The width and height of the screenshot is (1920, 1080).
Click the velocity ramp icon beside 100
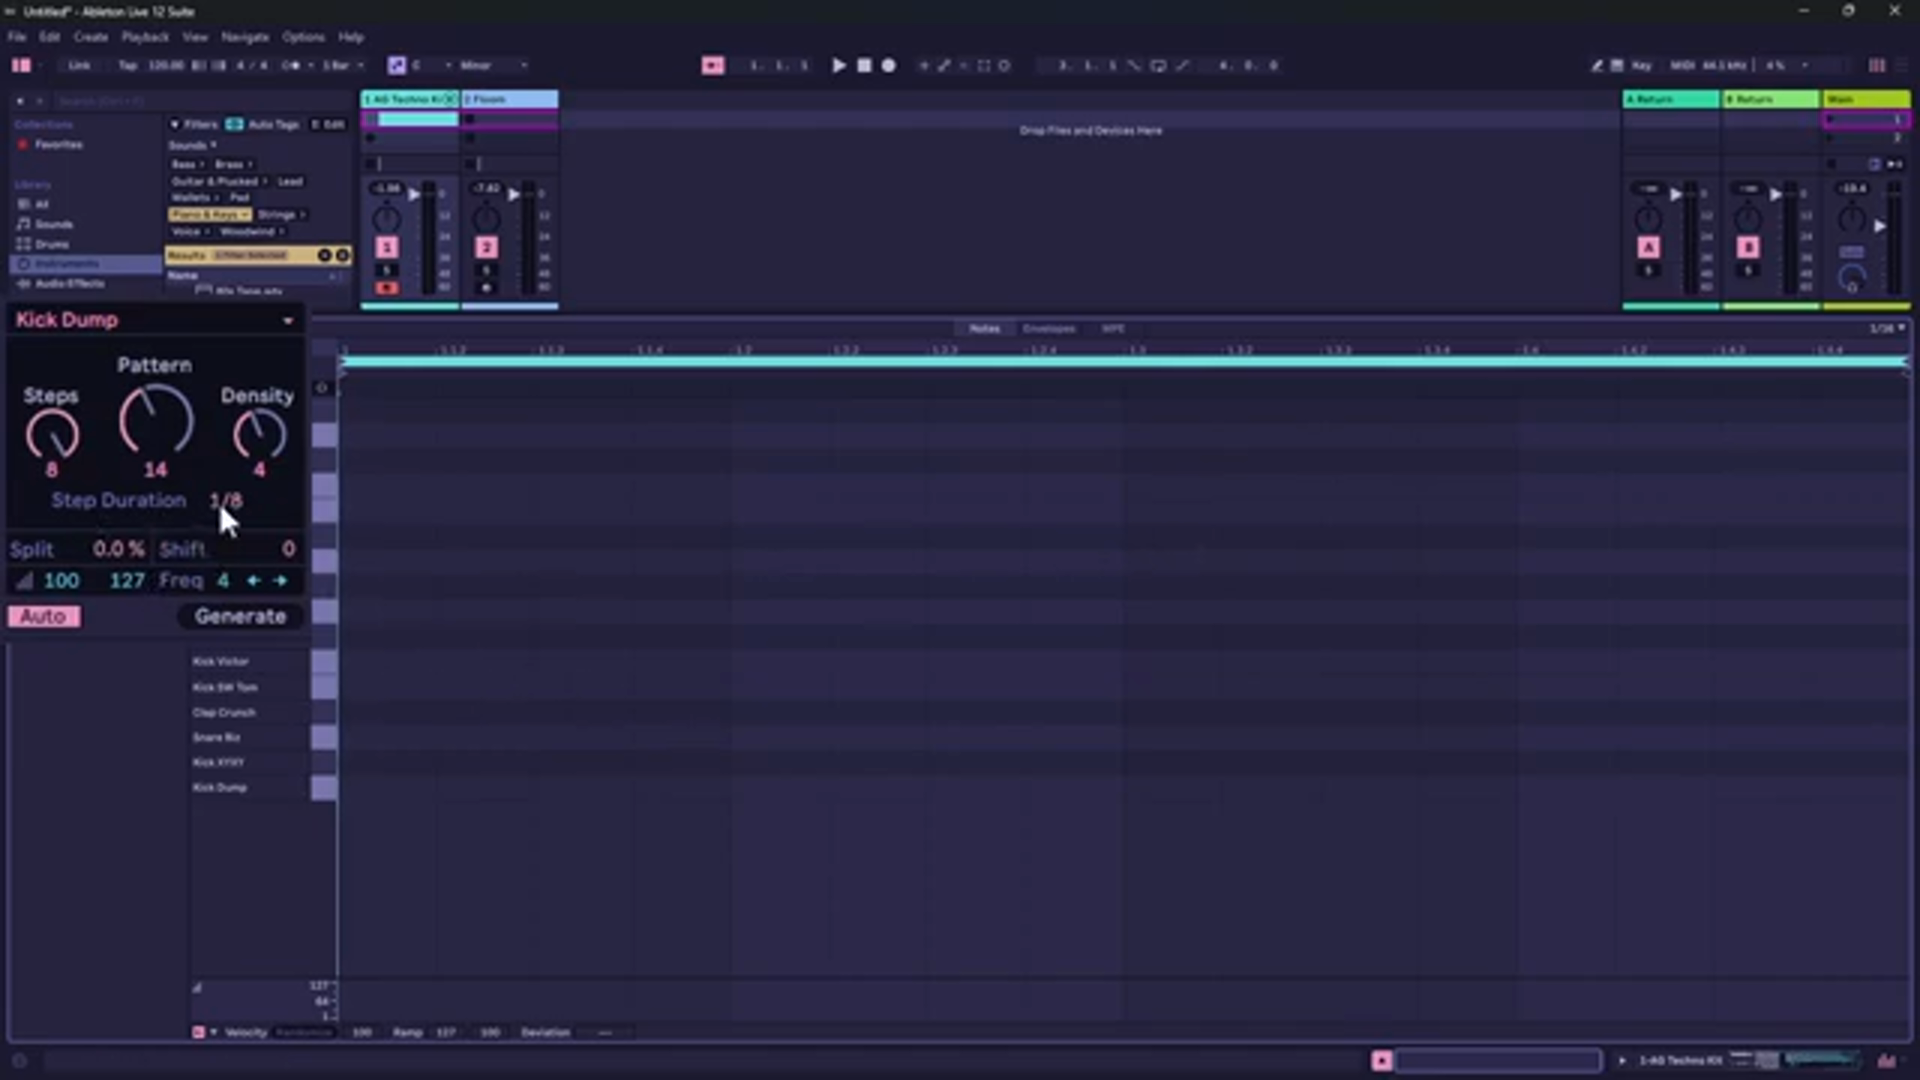click(24, 580)
